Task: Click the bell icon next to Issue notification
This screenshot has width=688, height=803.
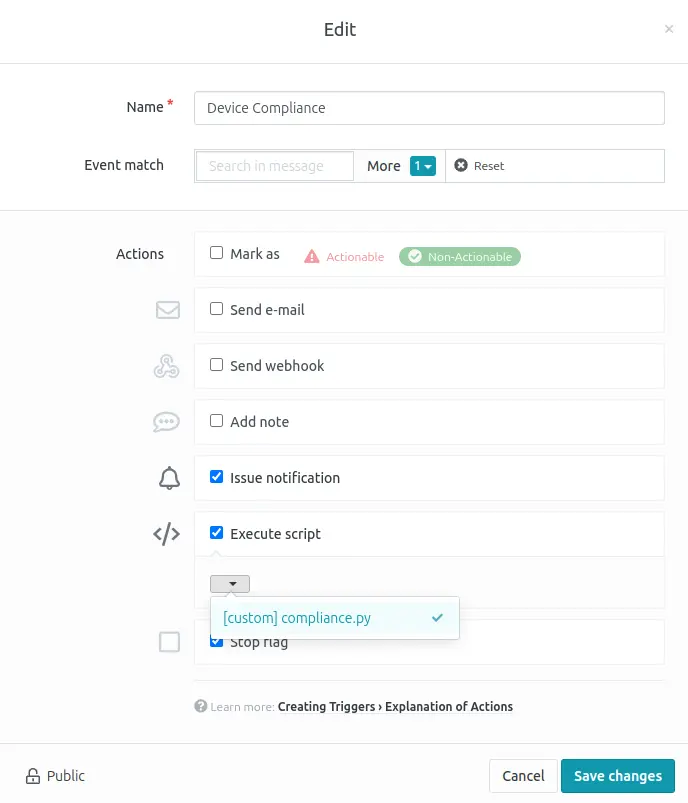Action: [x=167, y=478]
